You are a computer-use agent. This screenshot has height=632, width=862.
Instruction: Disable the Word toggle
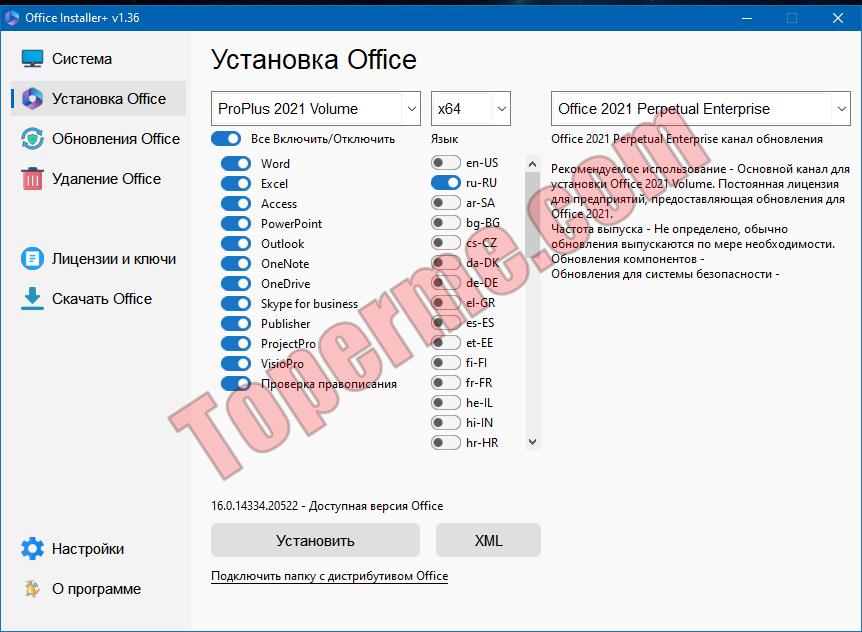point(236,164)
